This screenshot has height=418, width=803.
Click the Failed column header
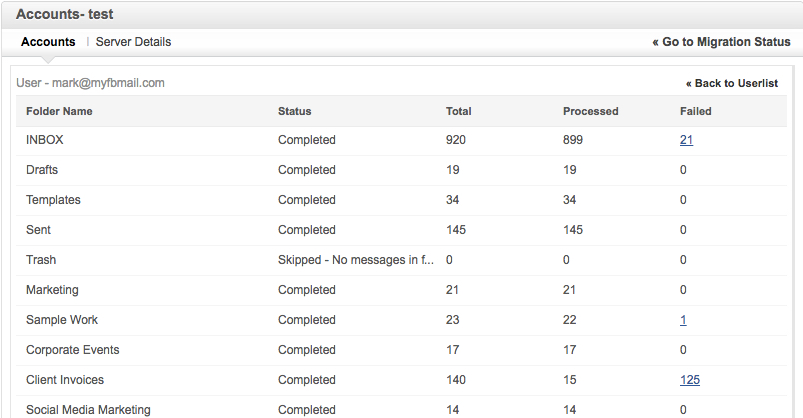coord(695,111)
